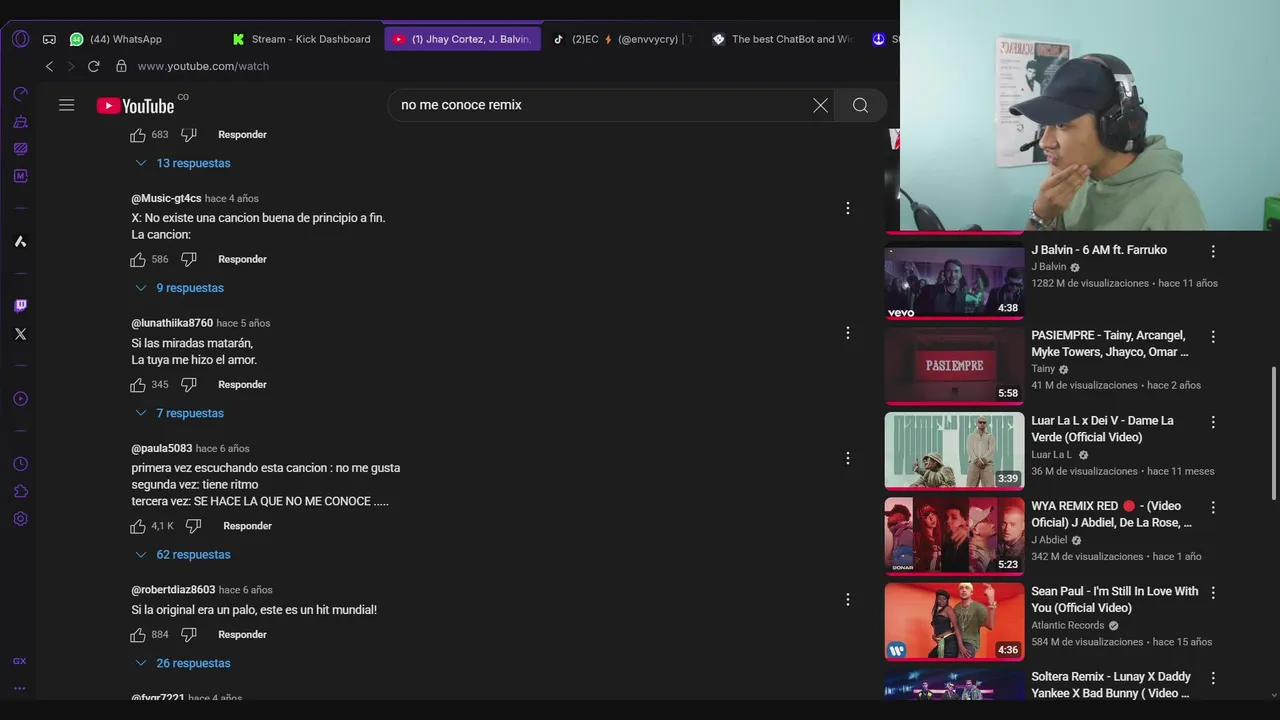1280x720 pixels.
Task: Open more options for WYA REMIX RED video
Action: (1213, 508)
